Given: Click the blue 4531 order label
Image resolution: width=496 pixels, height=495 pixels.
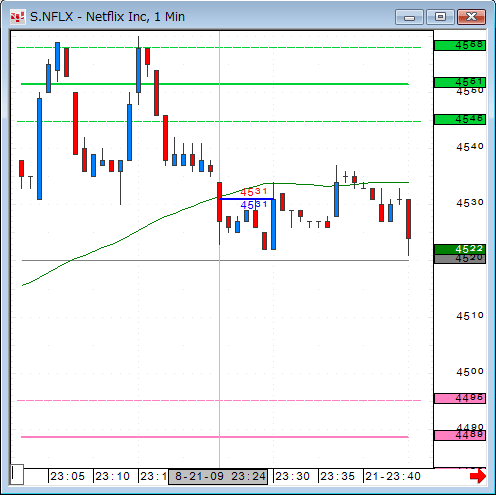Looking at the screenshot, I should coord(254,205).
